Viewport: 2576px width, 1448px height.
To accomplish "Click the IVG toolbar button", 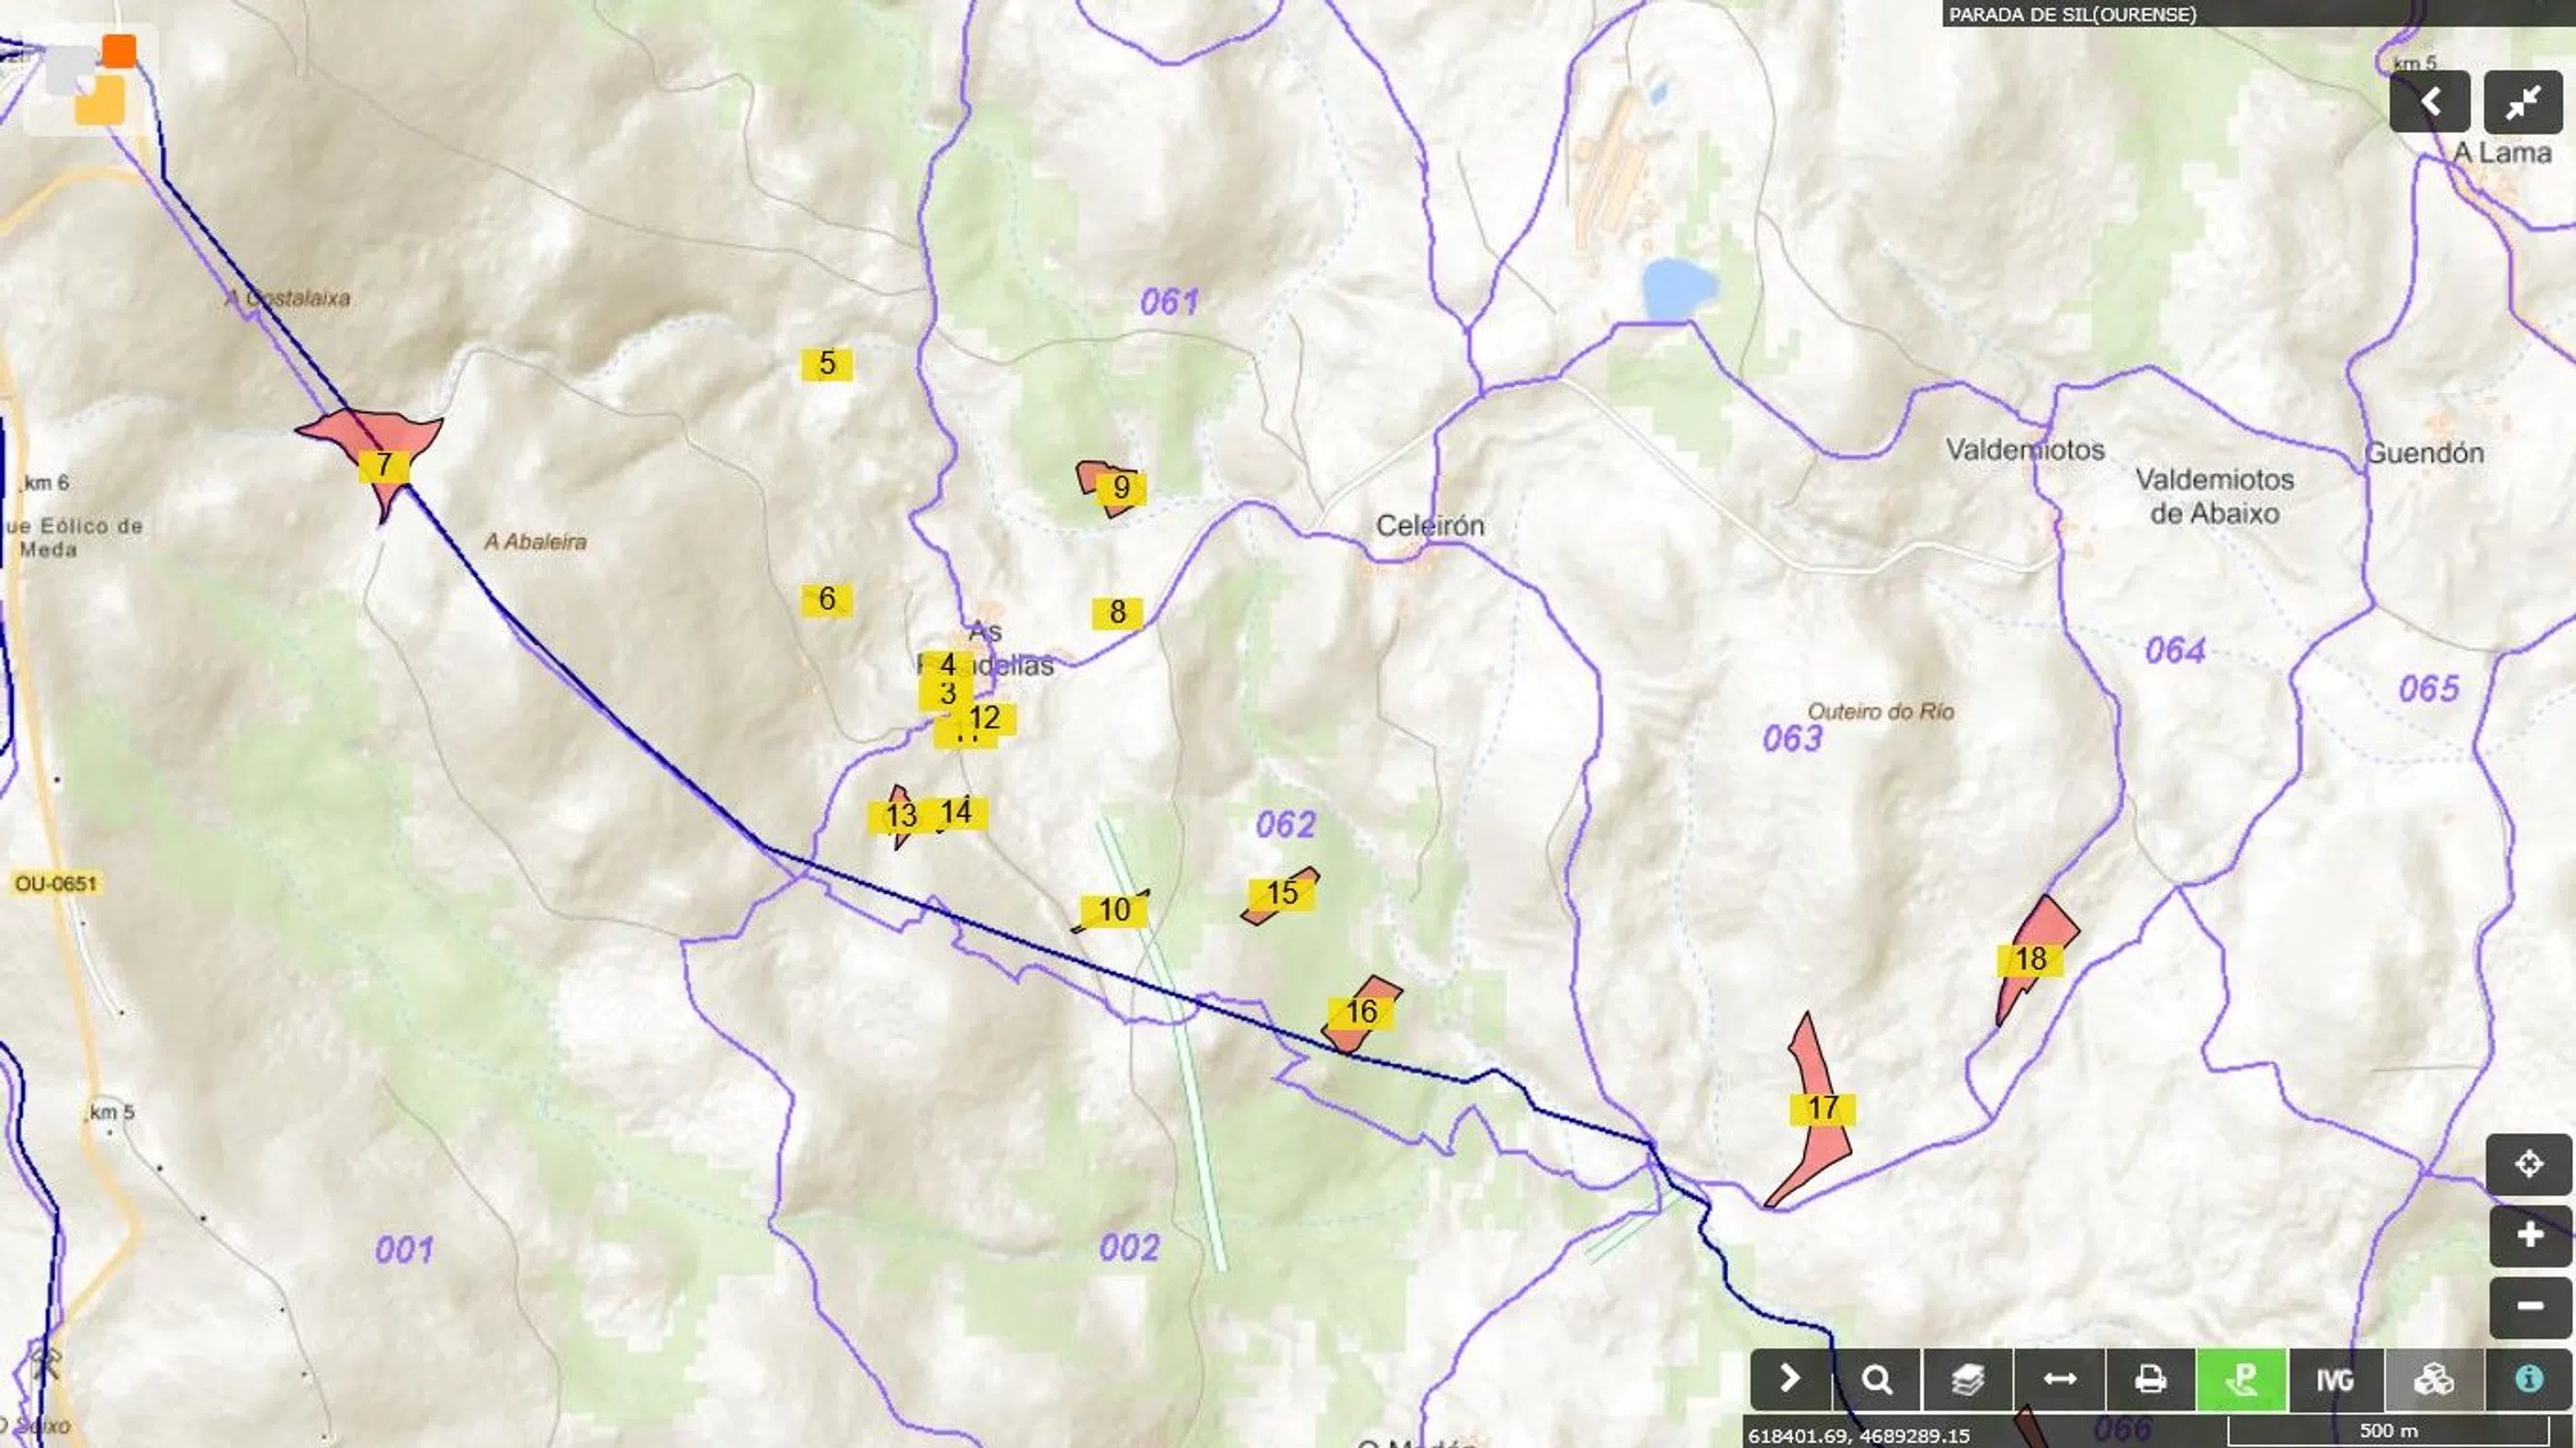I will point(2335,1380).
